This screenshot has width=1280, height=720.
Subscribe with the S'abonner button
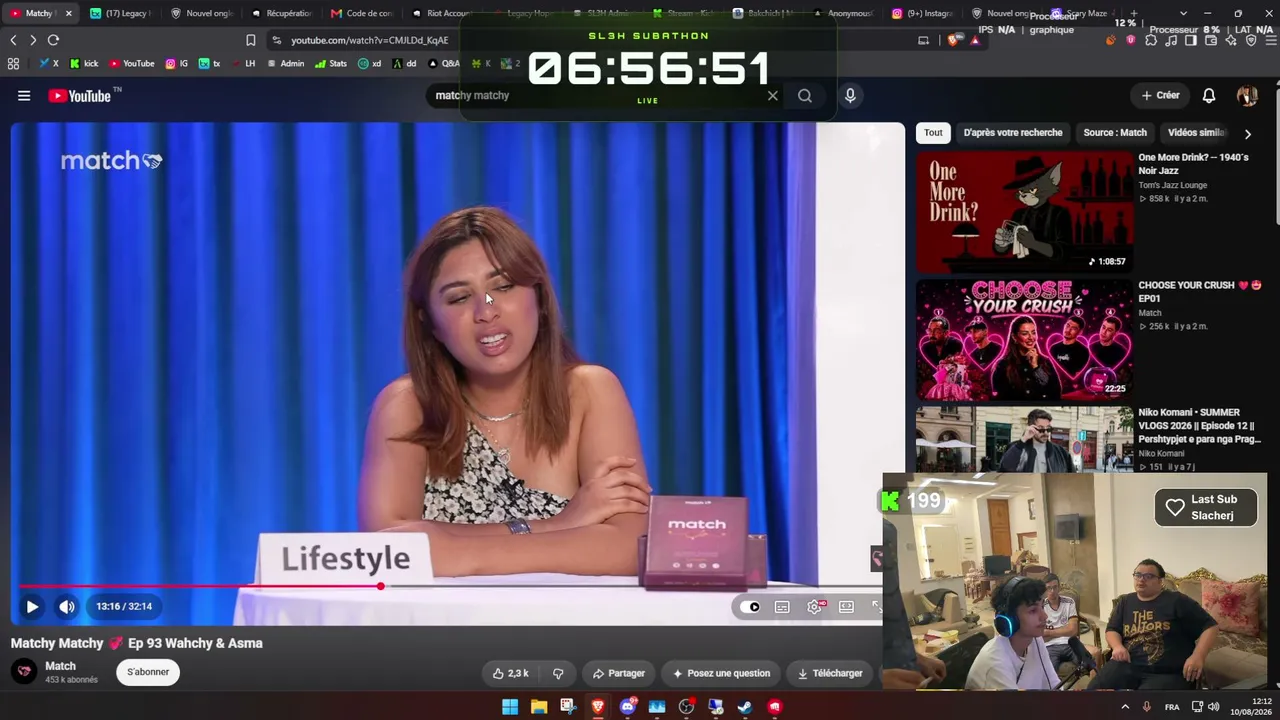point(148,672)
